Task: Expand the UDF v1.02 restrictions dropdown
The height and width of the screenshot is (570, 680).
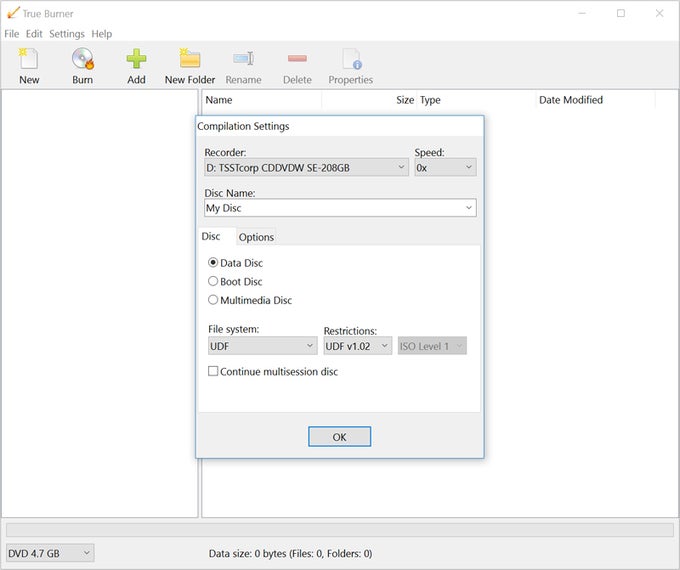Action: tap(357, 346)
